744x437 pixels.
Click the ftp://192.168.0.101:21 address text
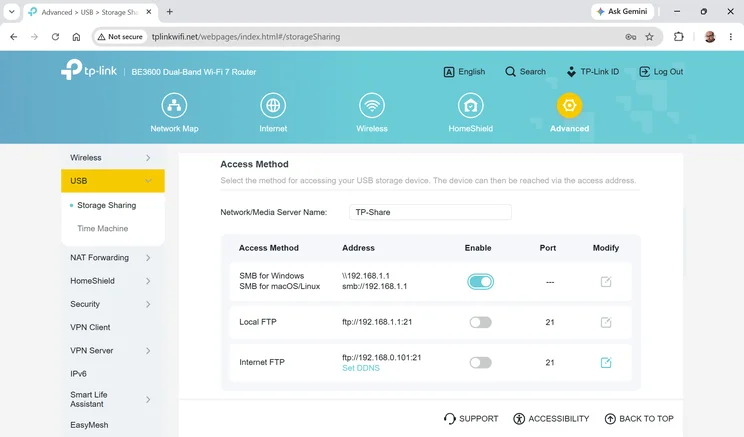click(381, 358)
